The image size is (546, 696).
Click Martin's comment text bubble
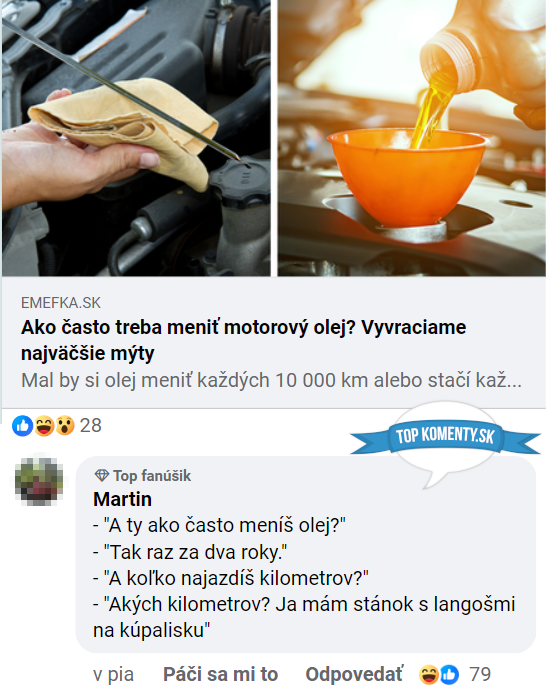pos(305,555)
